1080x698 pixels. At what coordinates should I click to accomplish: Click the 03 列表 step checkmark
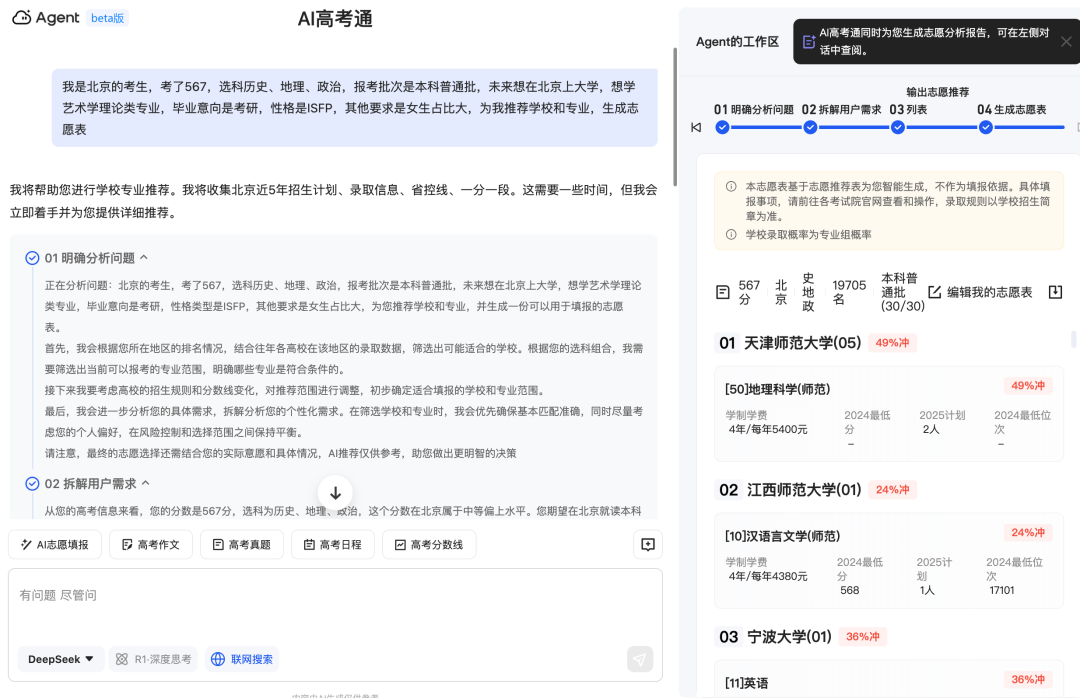click(x=898, y=127)
